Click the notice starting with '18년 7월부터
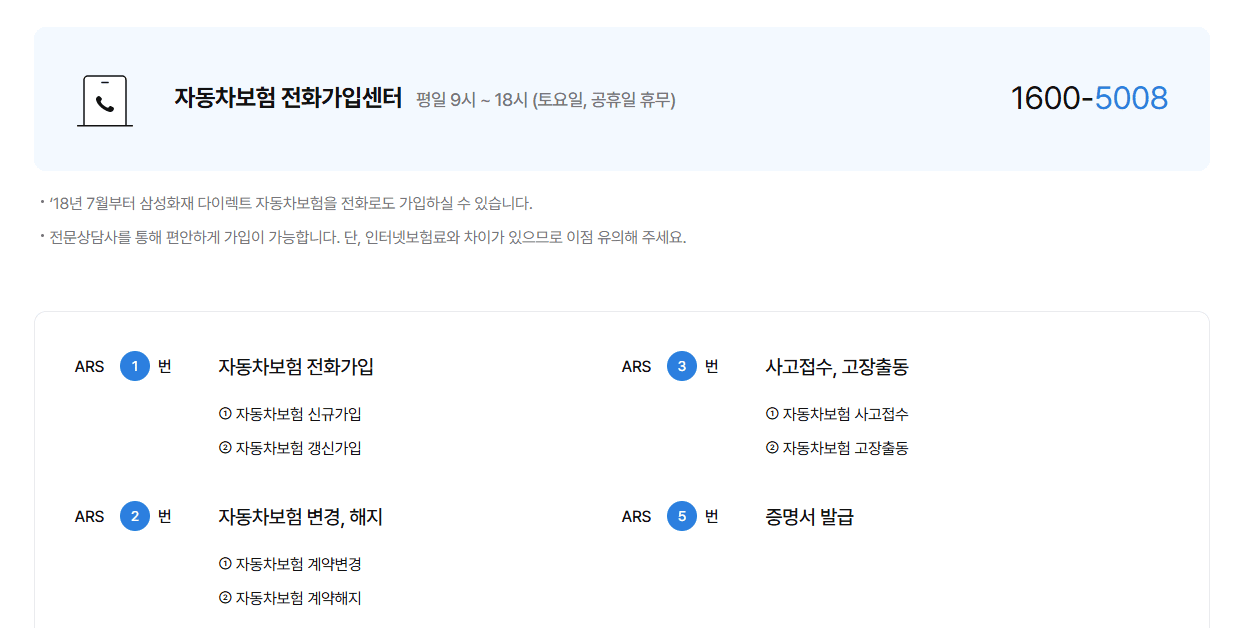This screenshot has height=628, width=1236. tap(287, 203)
